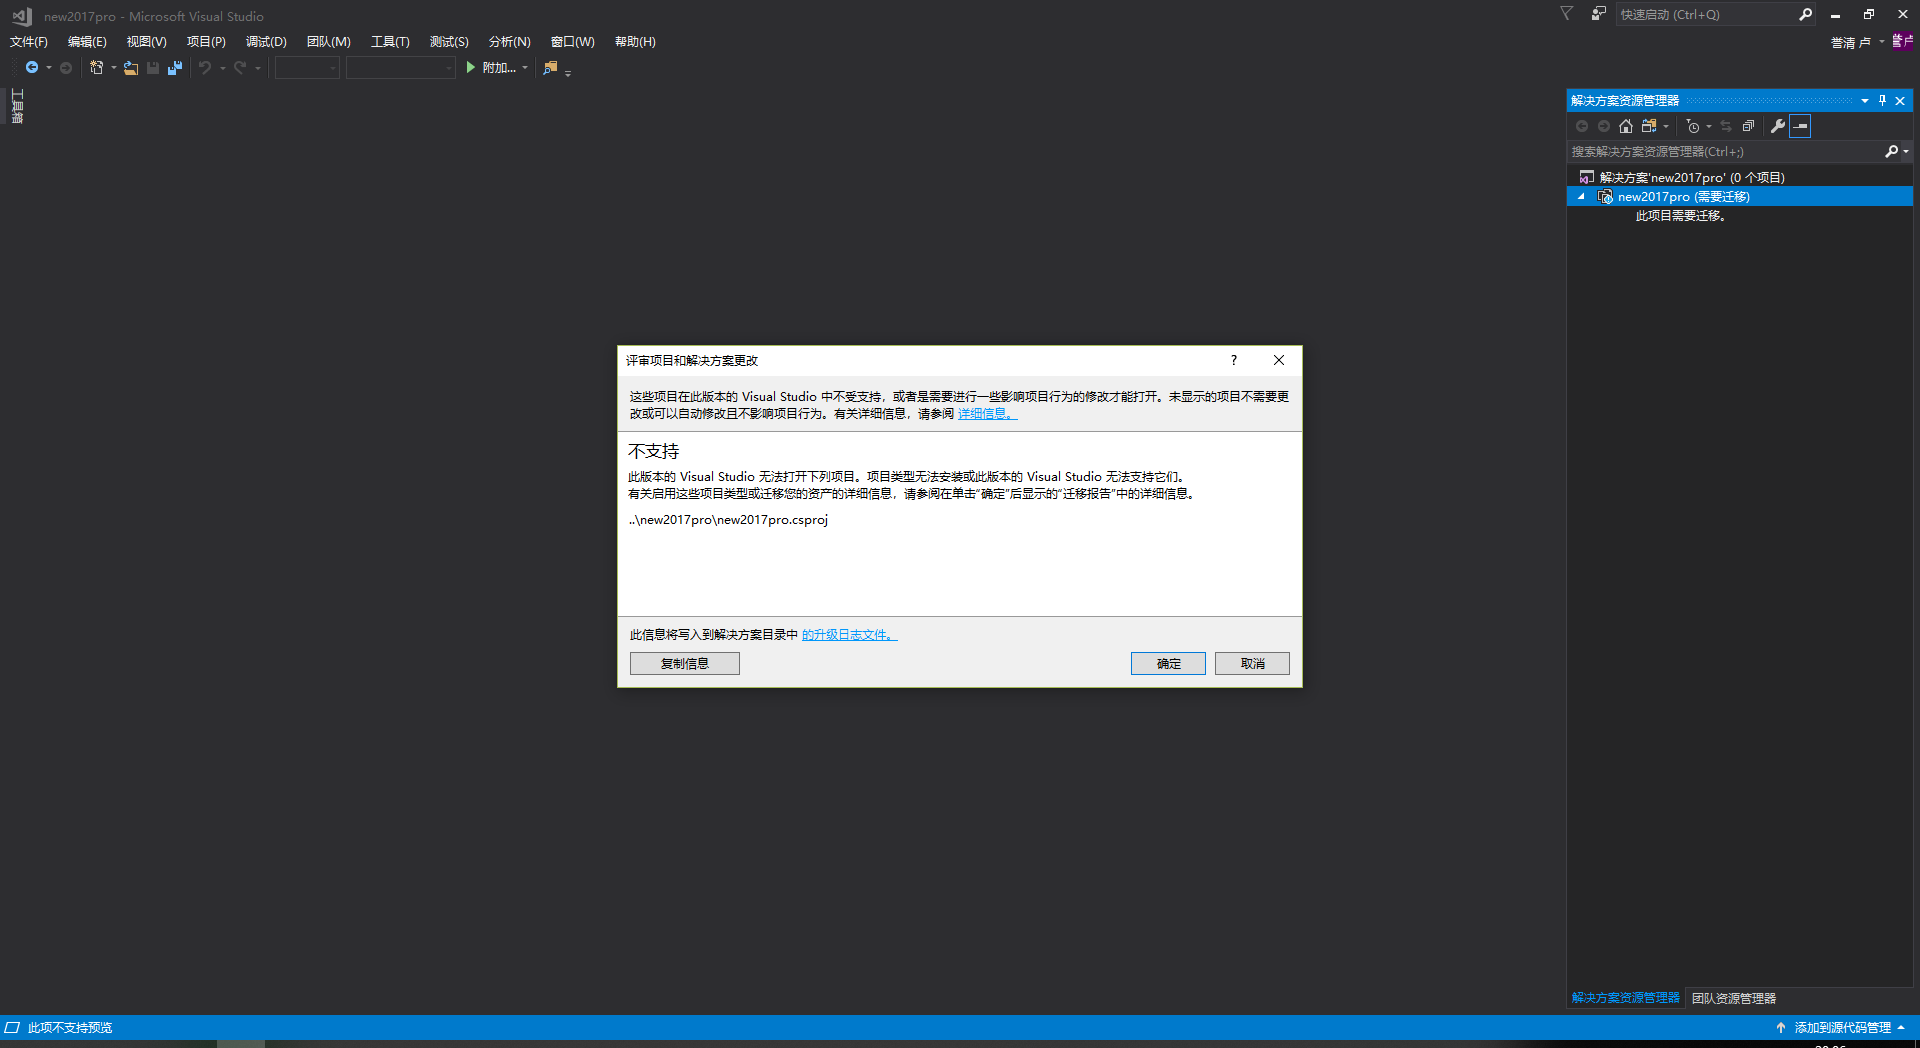This screenshot has width=1920, height=1048.
Task: Click the Home icon in Solution Explorer
Action: coord(1626,126)
